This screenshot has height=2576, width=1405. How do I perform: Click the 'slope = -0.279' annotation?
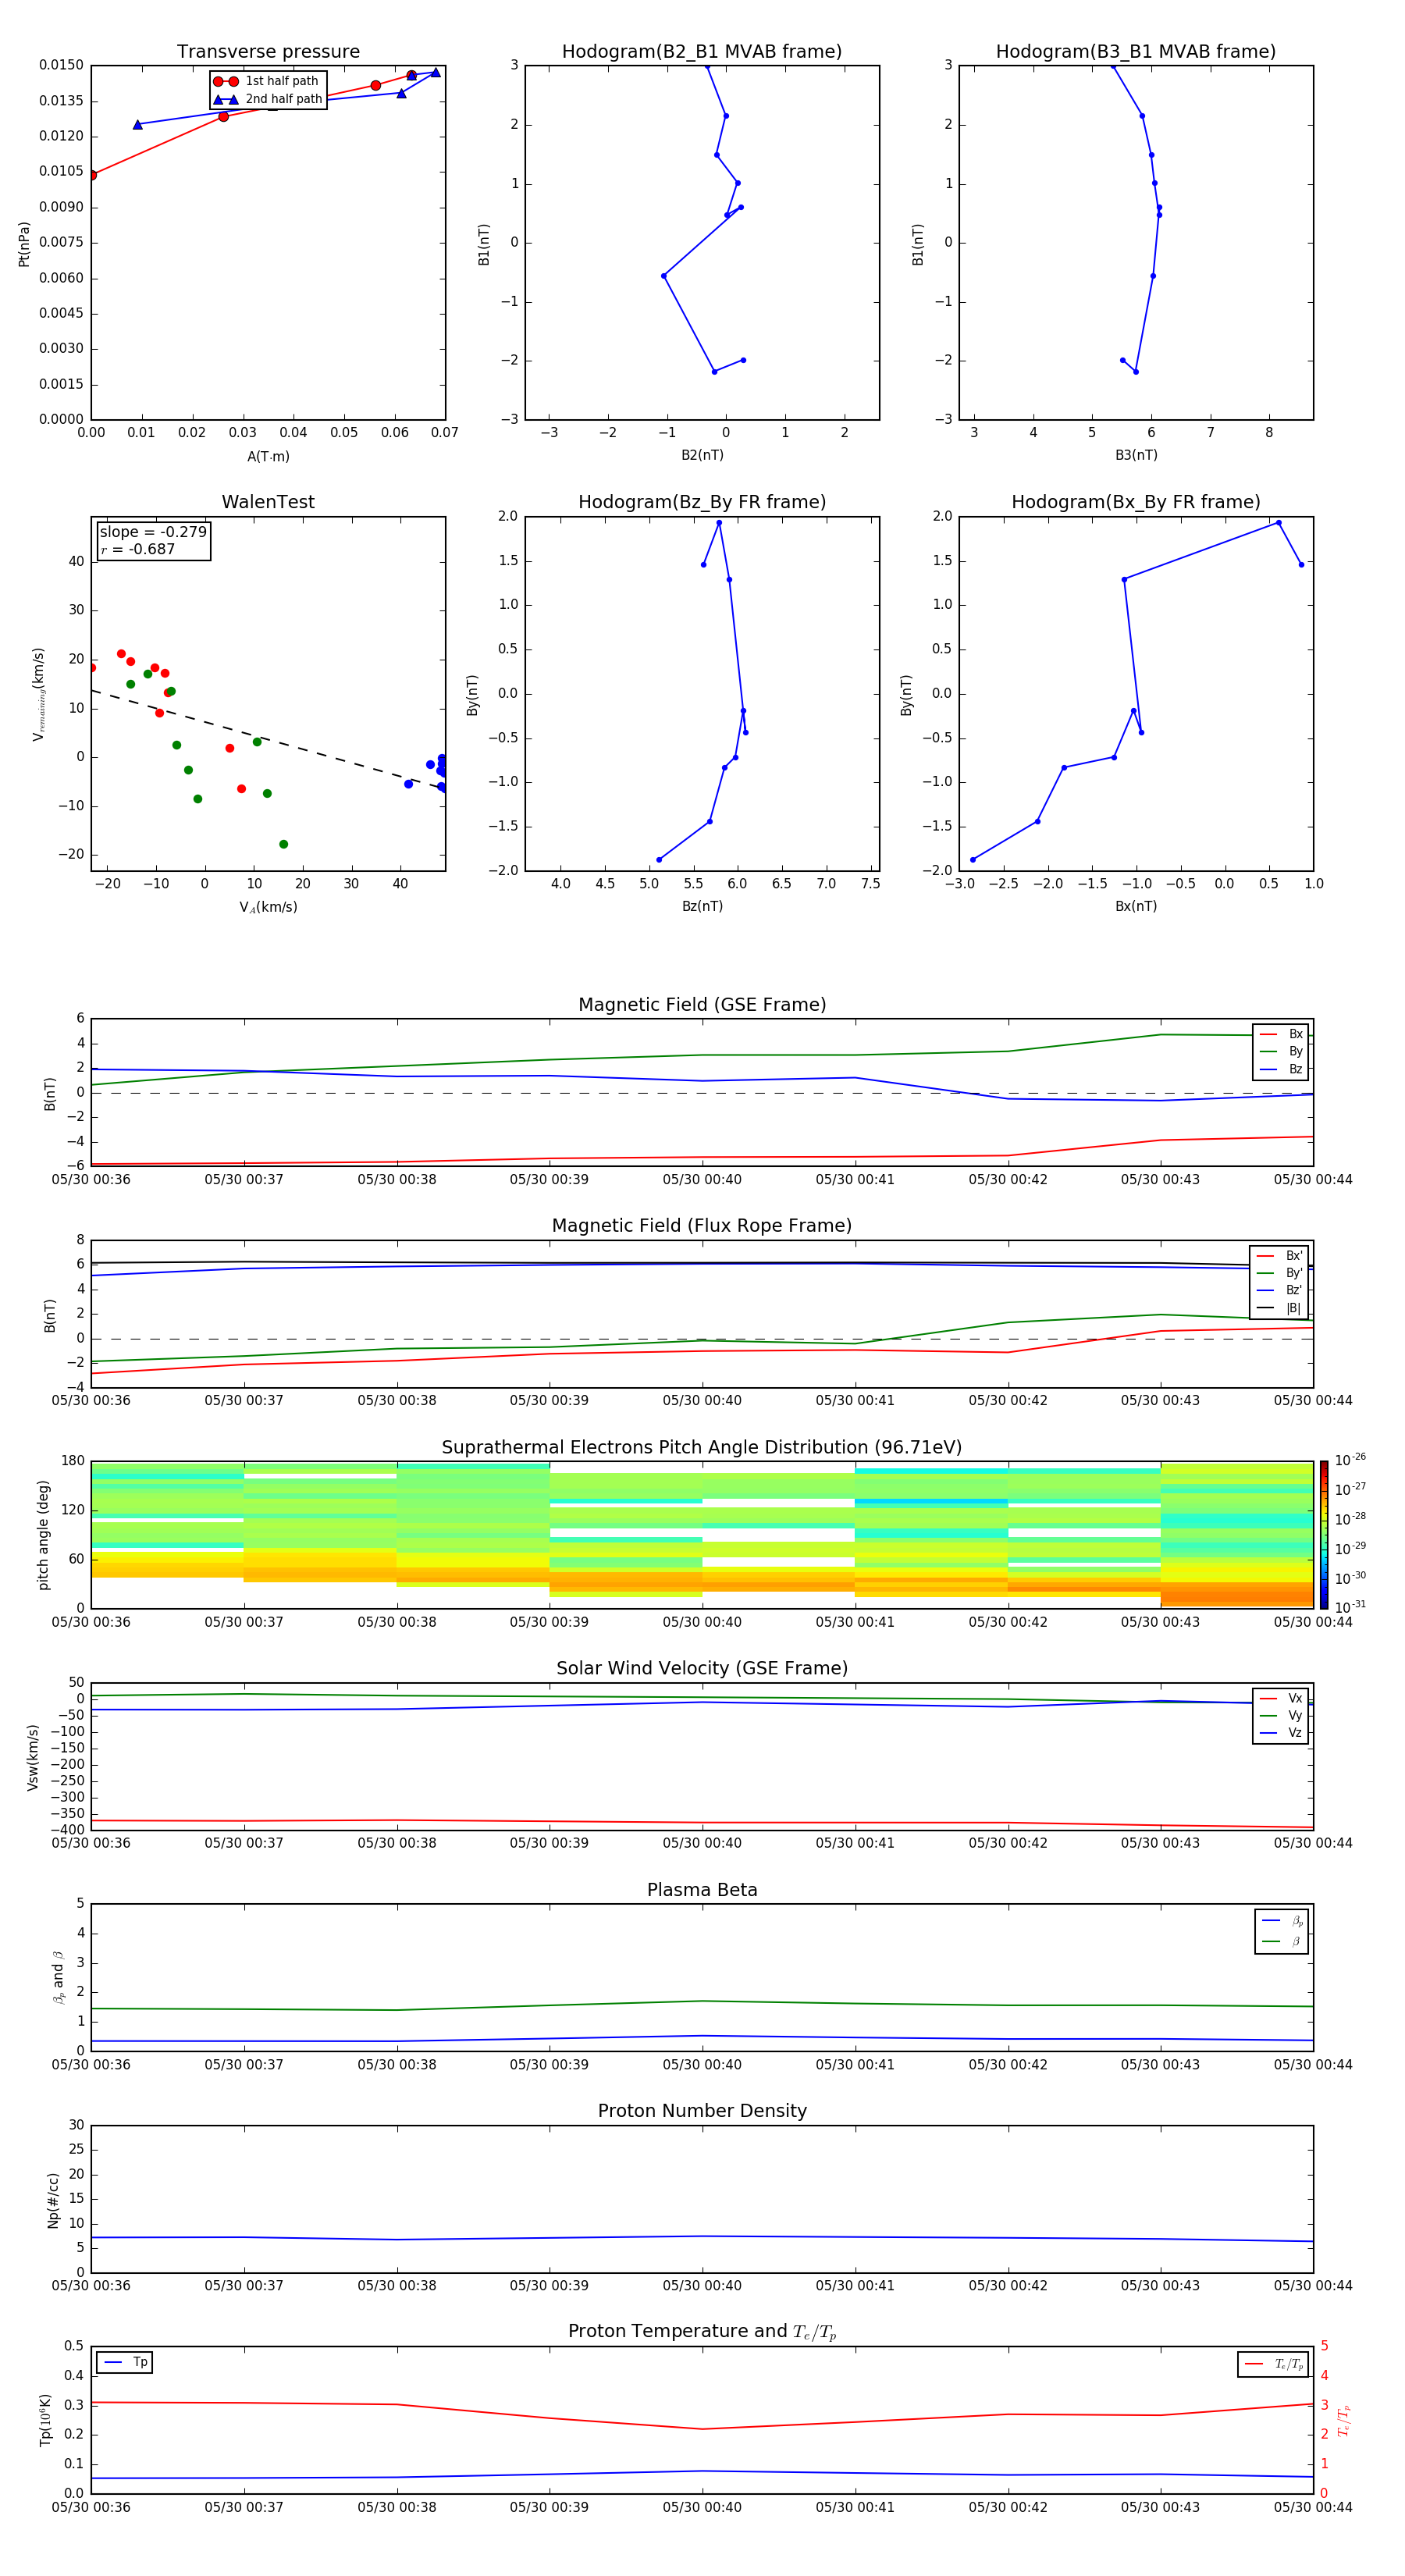click(153, 532)
